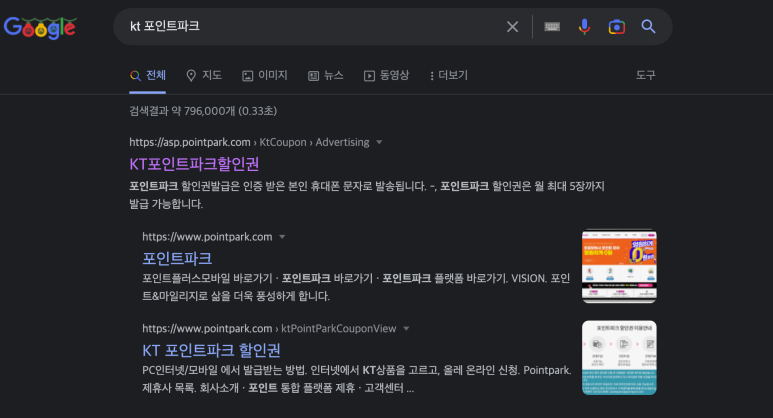This screenshot has height=418, width=773.
Task: Expand arrow next to ktPointParkCouponView URL
Action: tap(406, 328)
